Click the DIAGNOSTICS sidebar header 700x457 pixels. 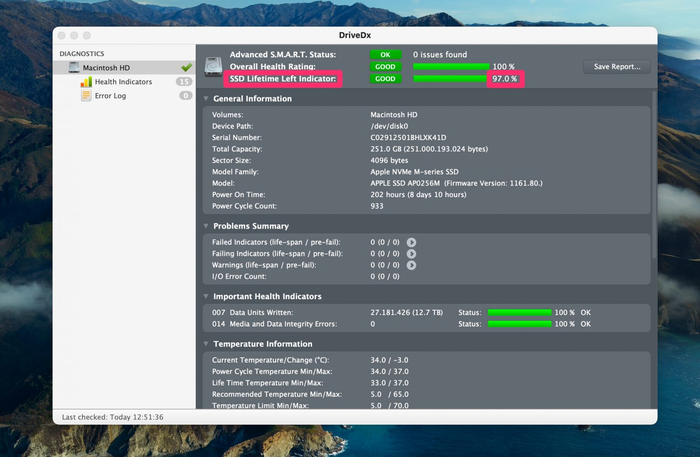(x=82, y=54)
